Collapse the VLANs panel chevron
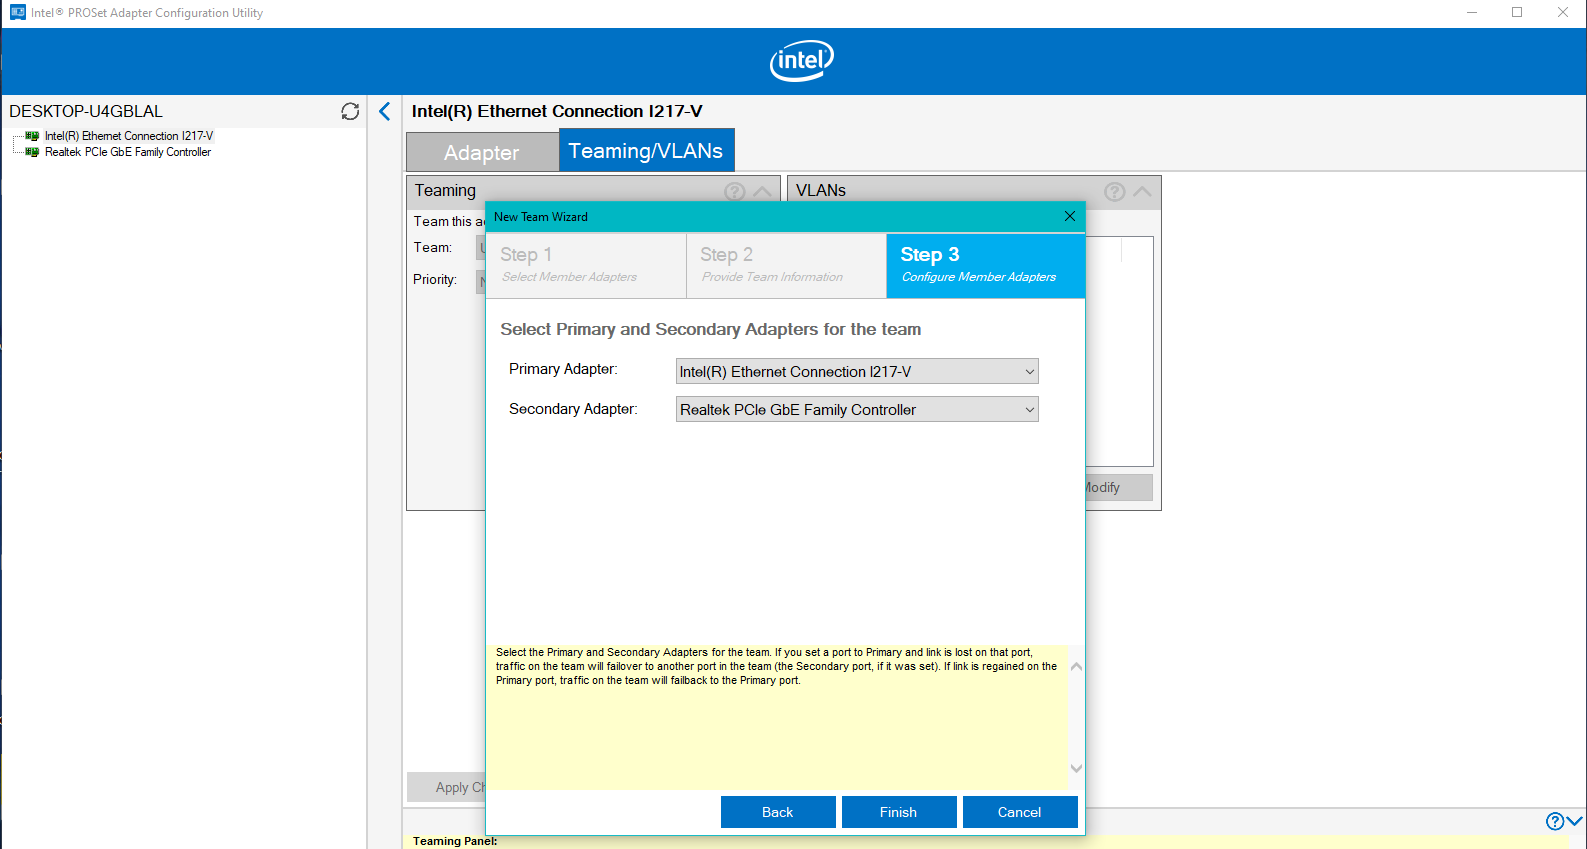 pos(1142,191)
